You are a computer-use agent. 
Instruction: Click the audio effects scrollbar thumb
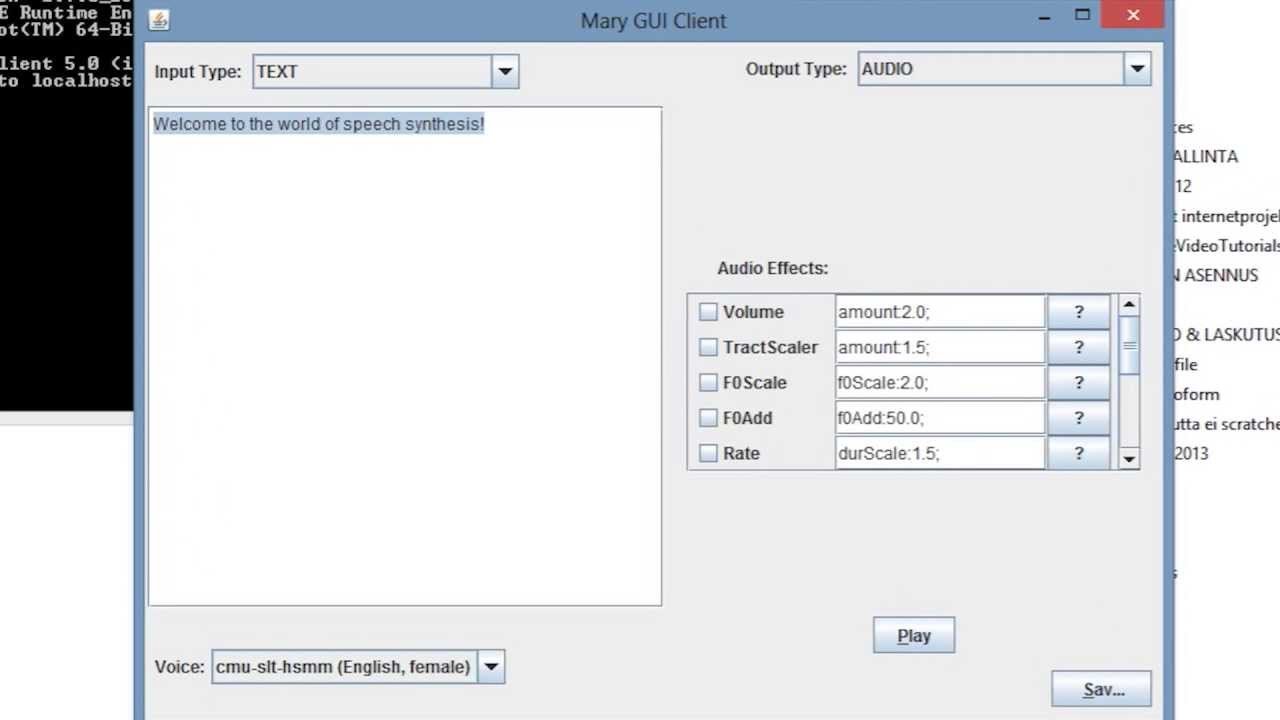(x=1129, y=346)
